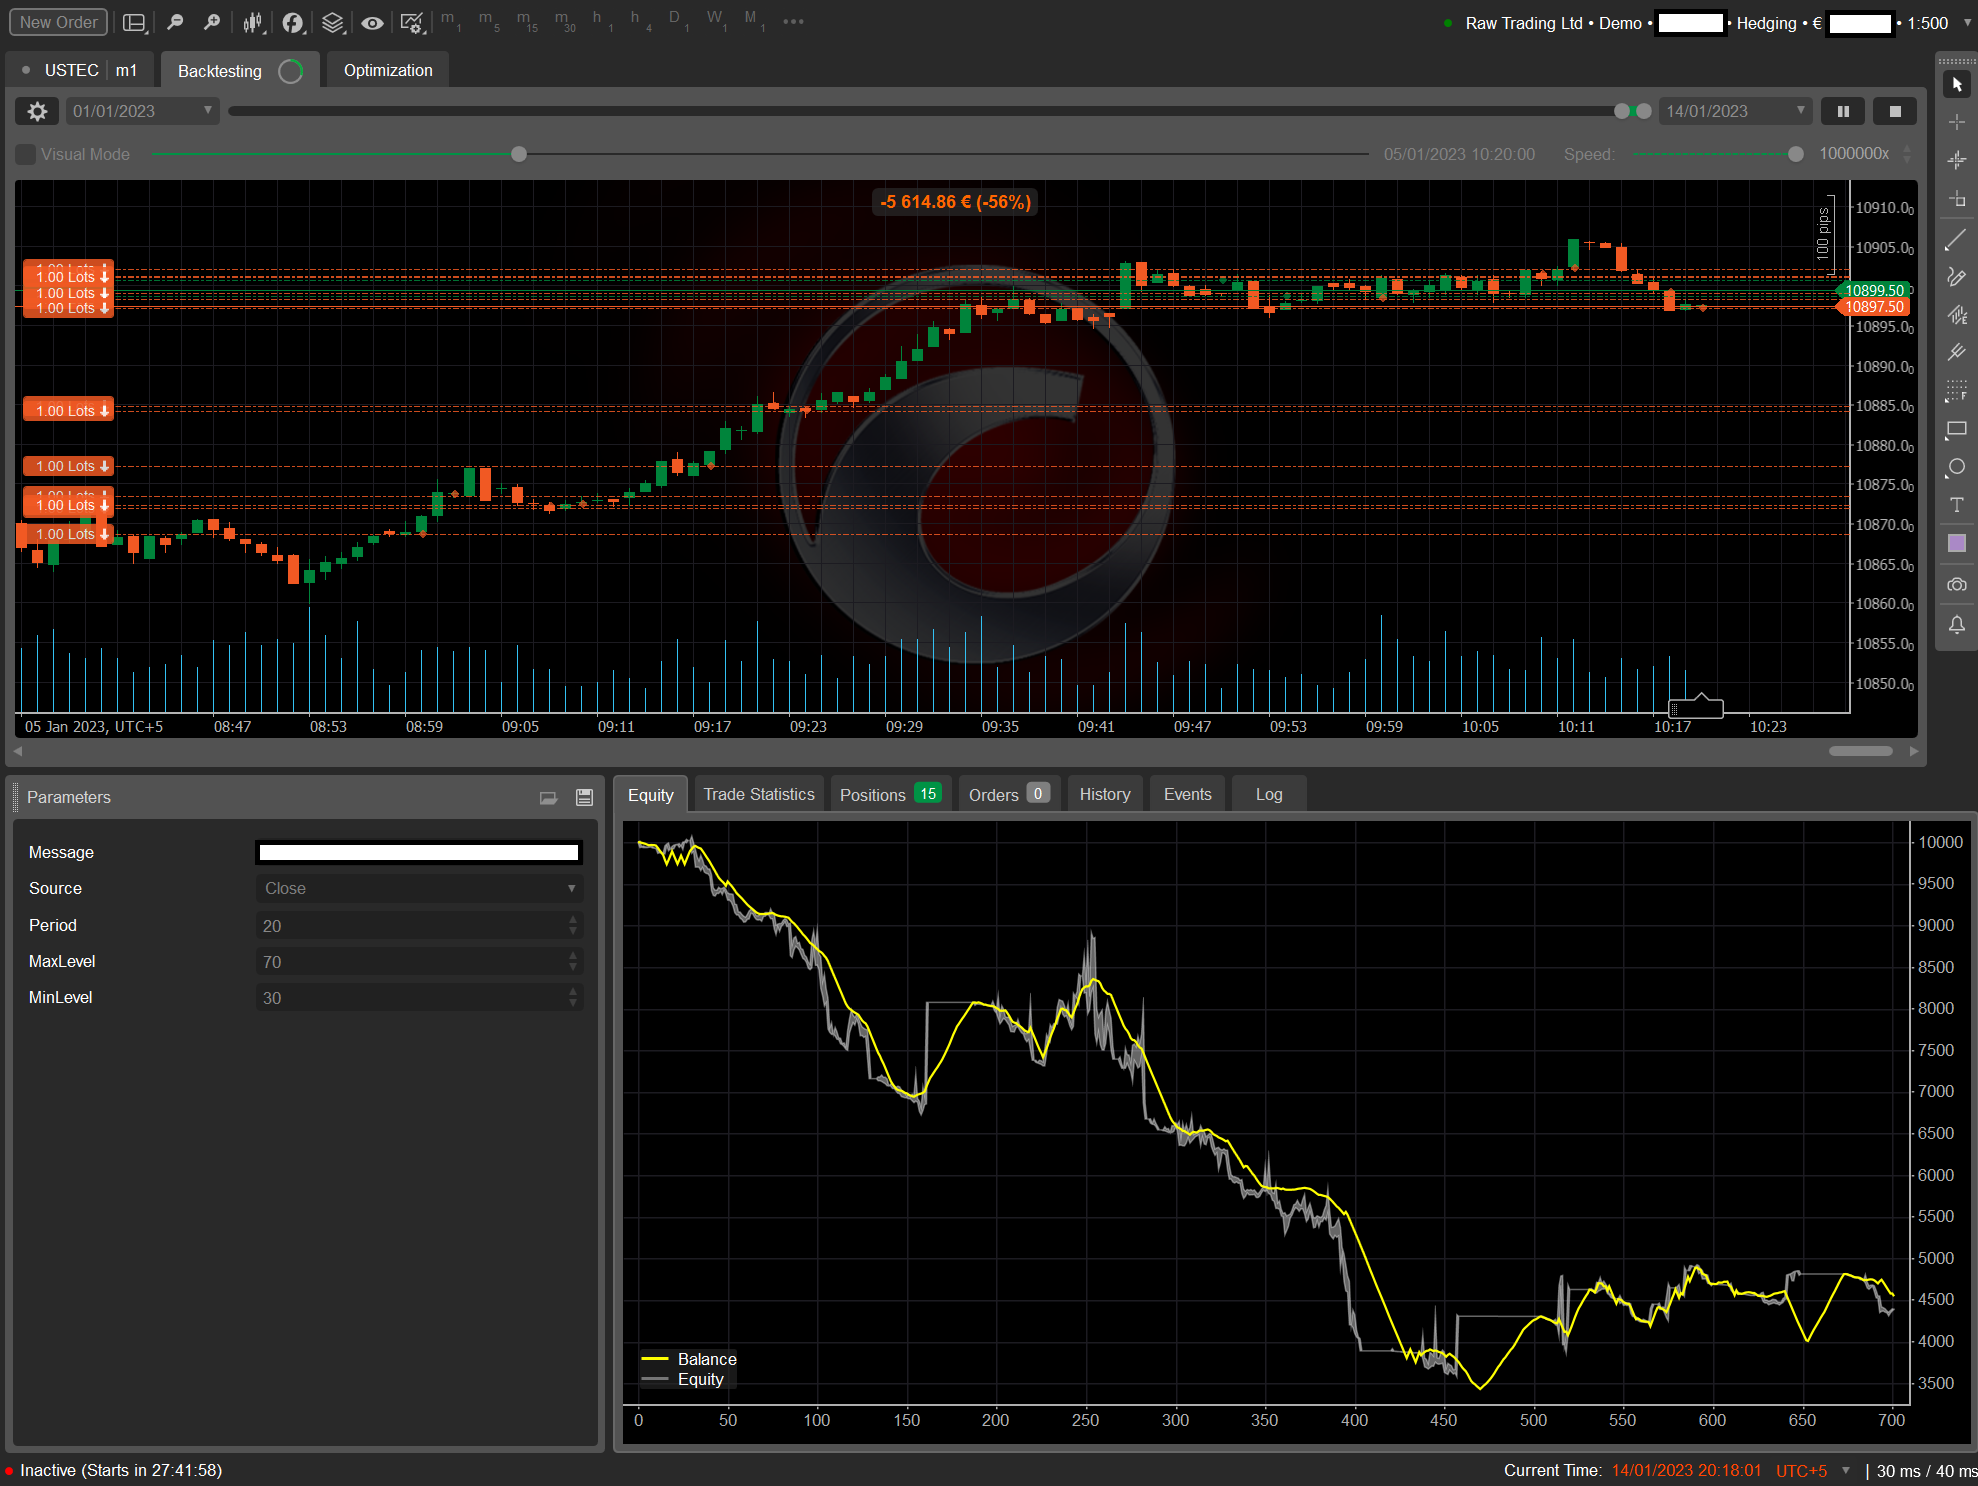
Task: Click the zoom out magnifier icon
Action: point(175,22)
